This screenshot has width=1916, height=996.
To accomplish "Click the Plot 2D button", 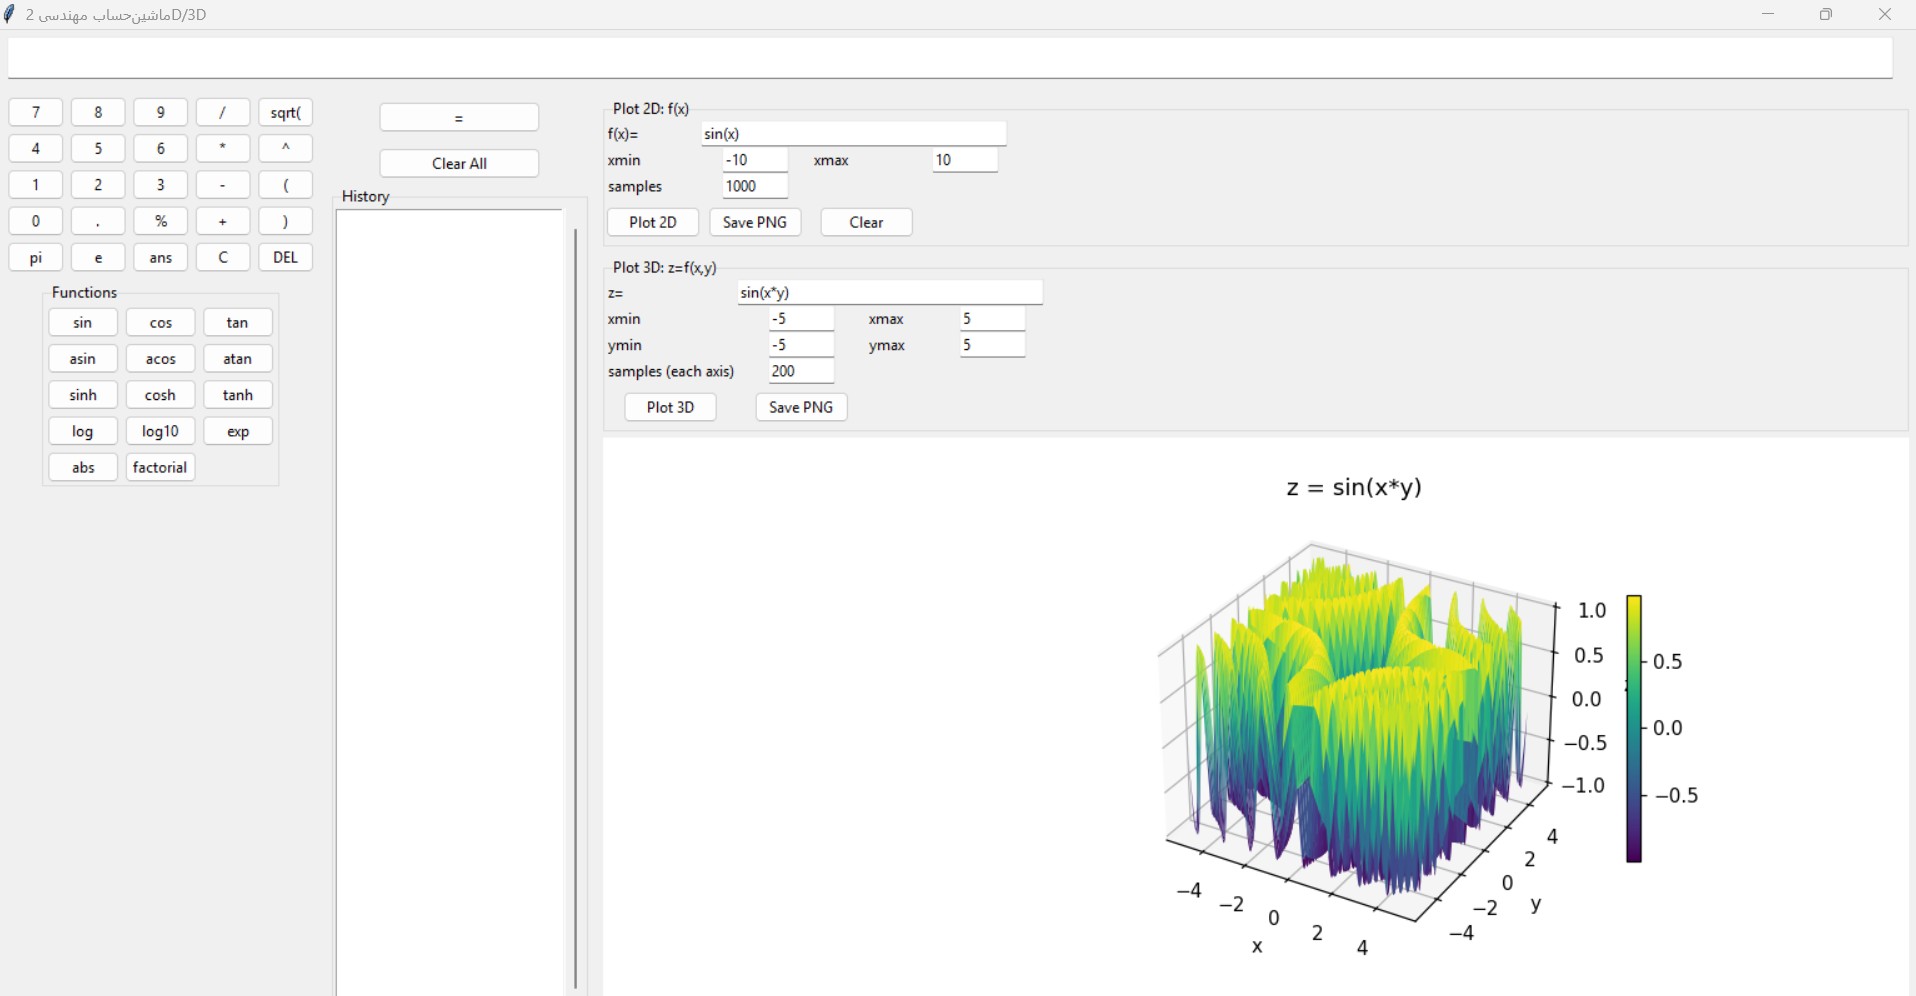I will (652, 222).
